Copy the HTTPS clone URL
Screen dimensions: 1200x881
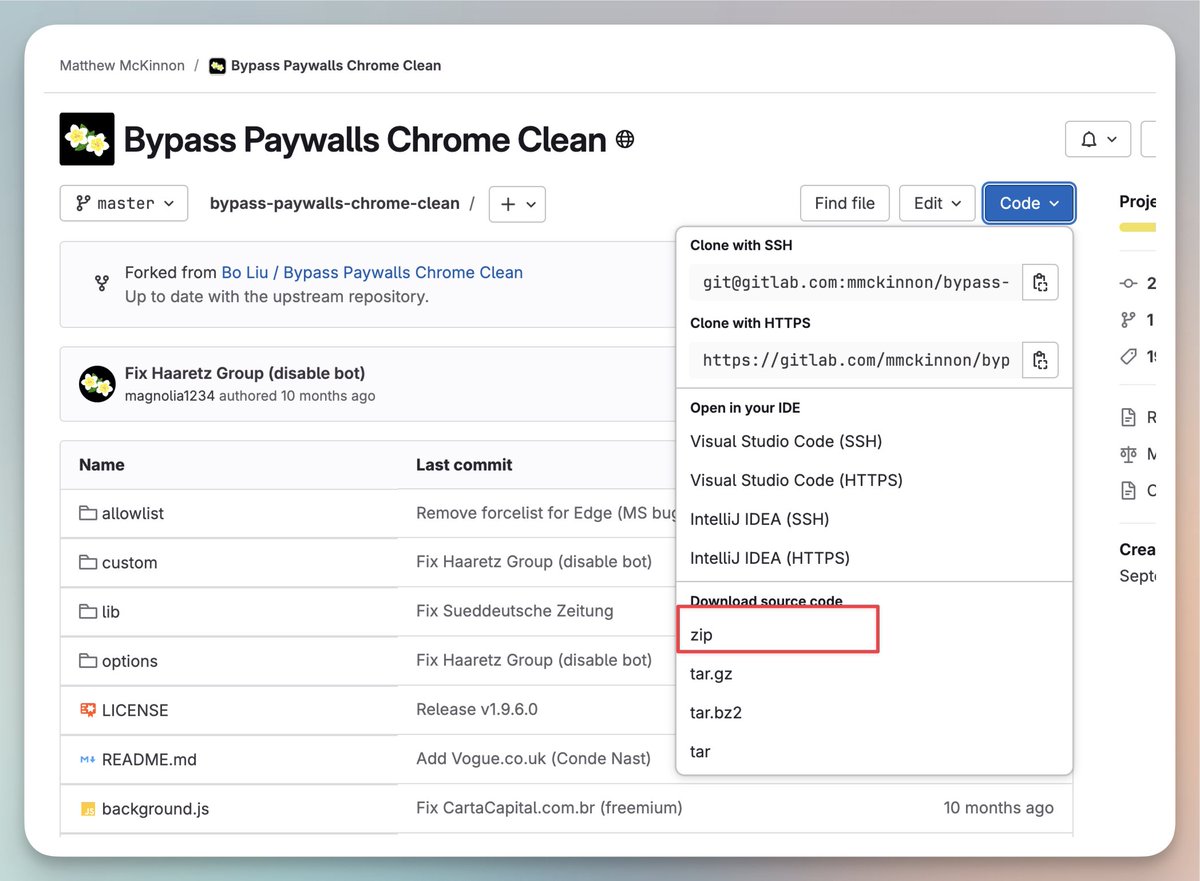1040,360
